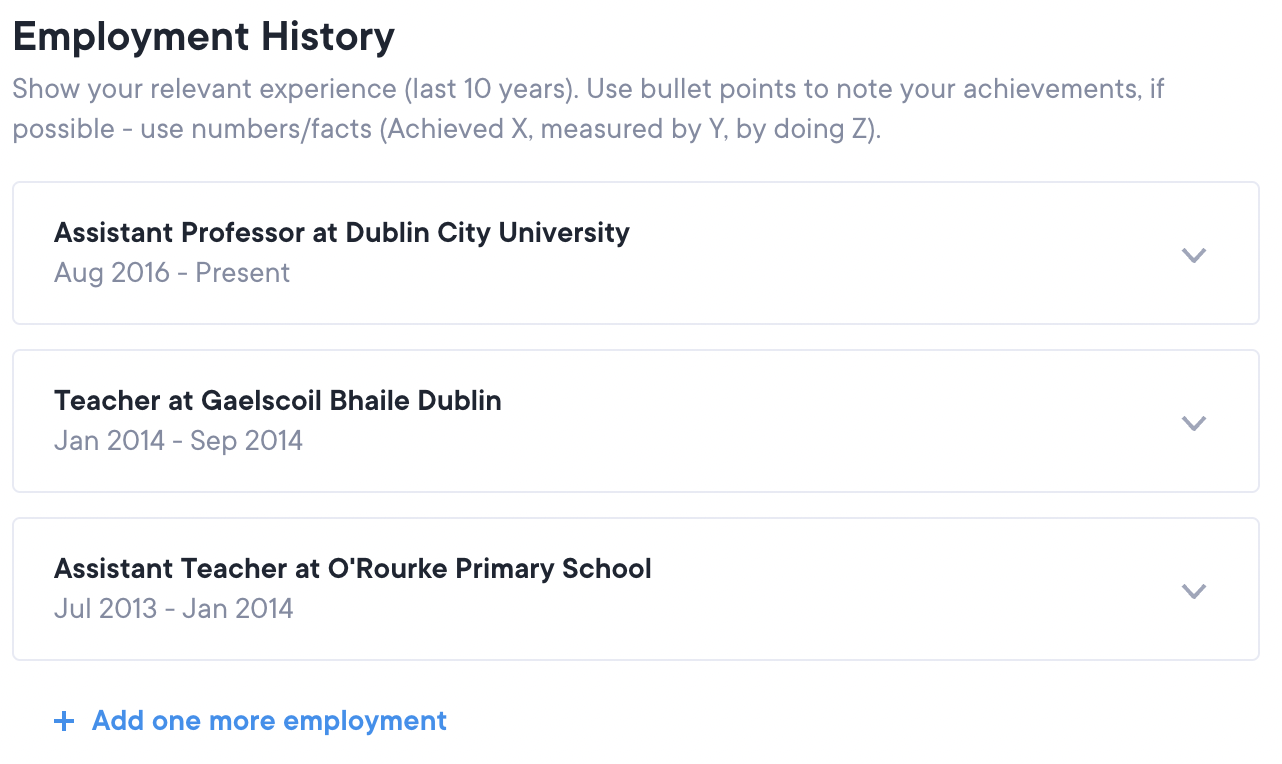Image resolution: width=1282 pixels, height=764 pixels.
Task: Expand the Gaelscoil Bhaile Dublin entry chevron
Action: click(1193, 423)
